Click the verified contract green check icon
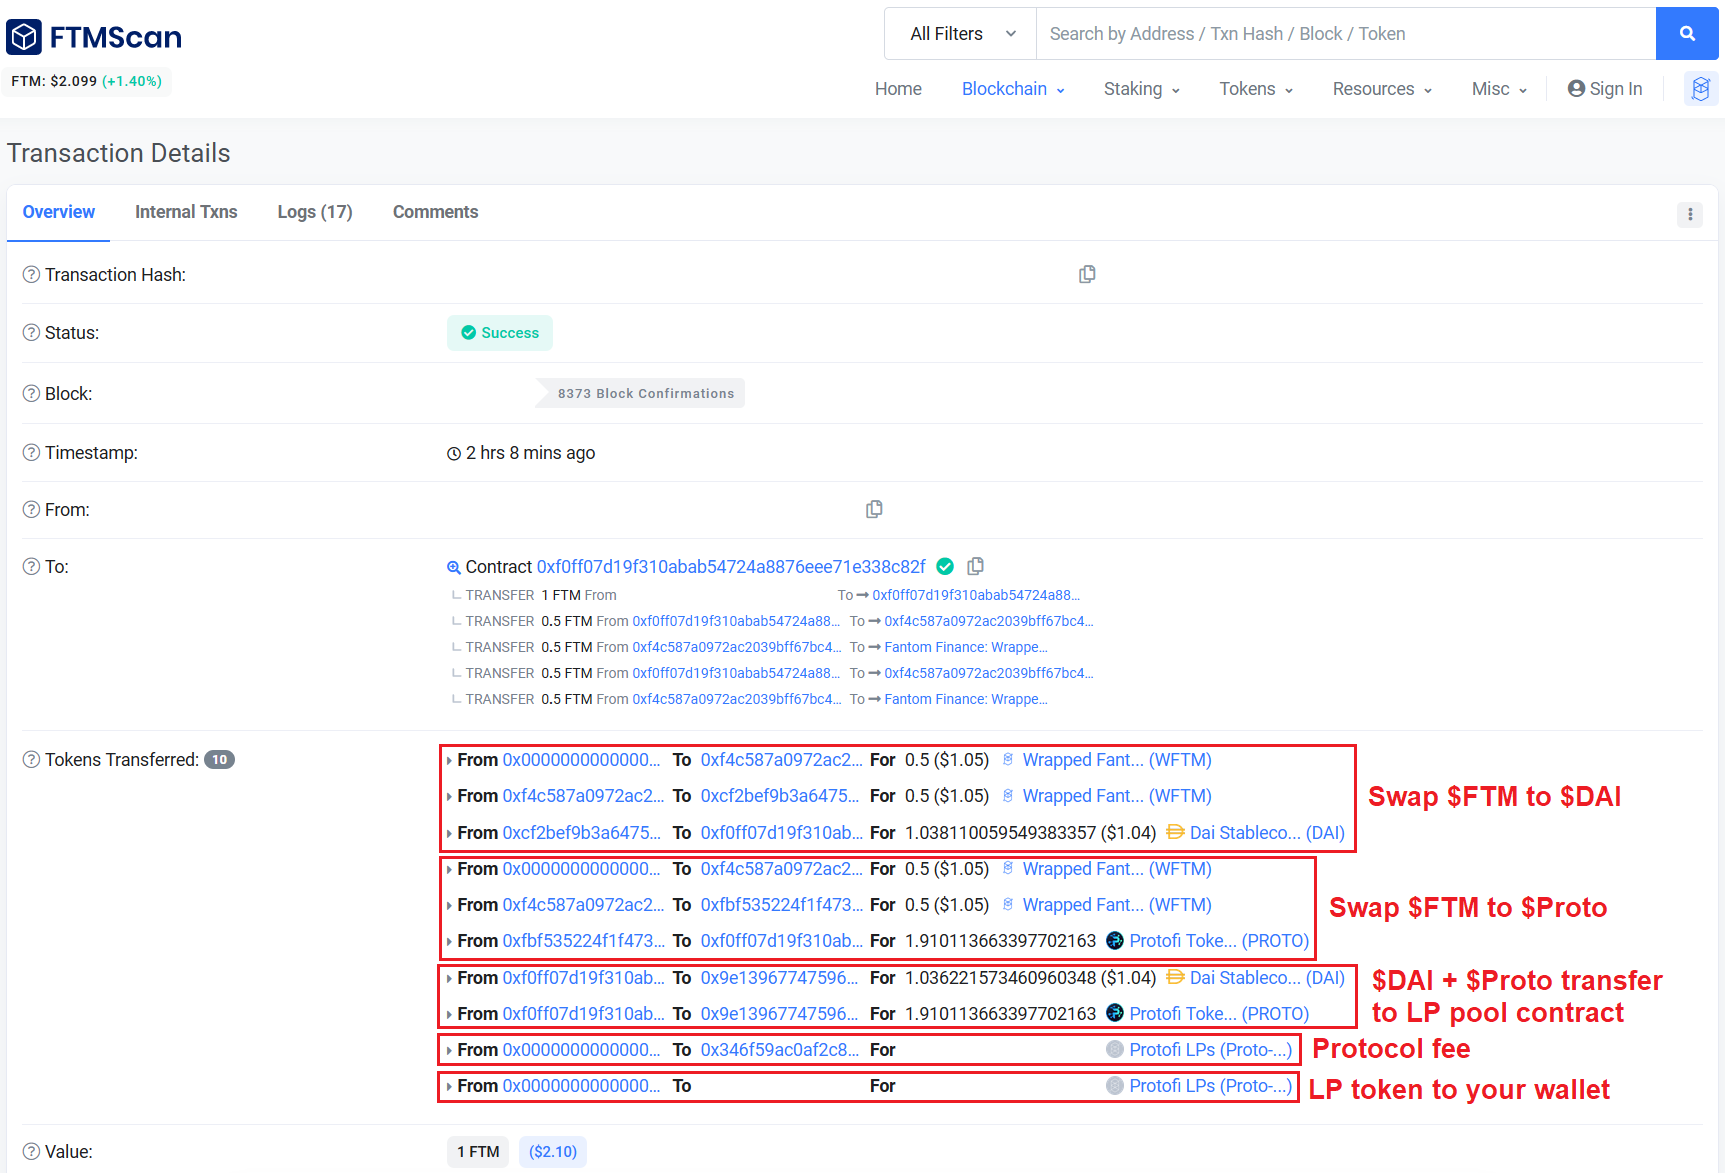The image size is (1725, 1173). click(x=945, y=567)
